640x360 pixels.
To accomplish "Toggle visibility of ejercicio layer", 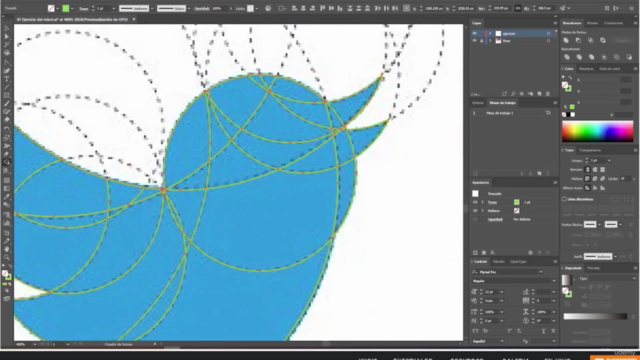I will [x=474, y=33].
